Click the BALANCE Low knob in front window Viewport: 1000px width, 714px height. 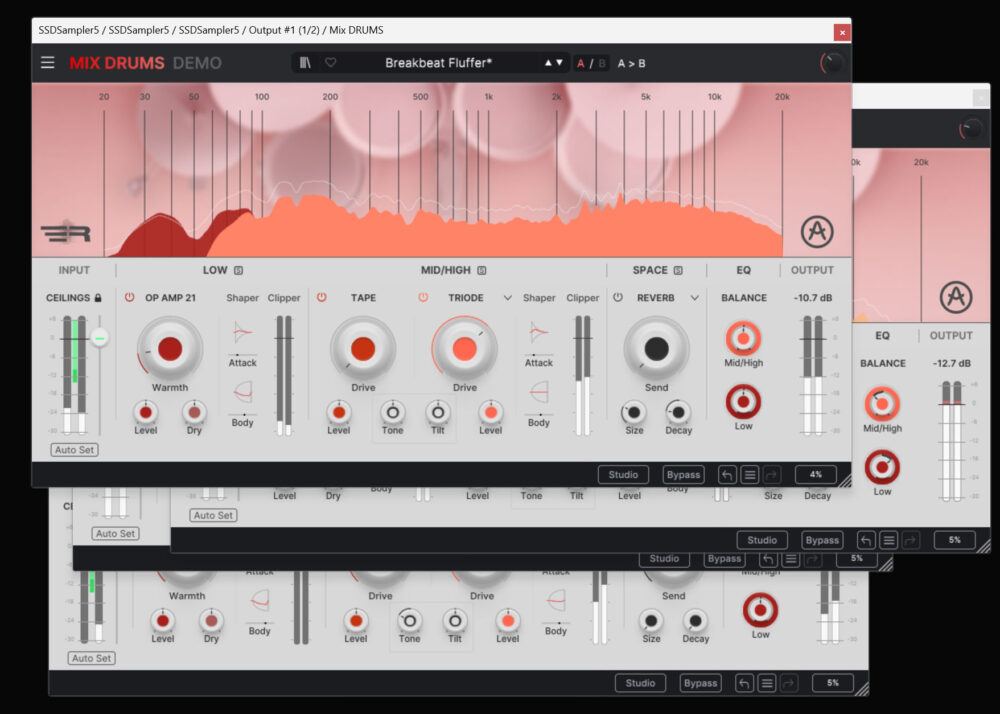[x=743, y=402]
